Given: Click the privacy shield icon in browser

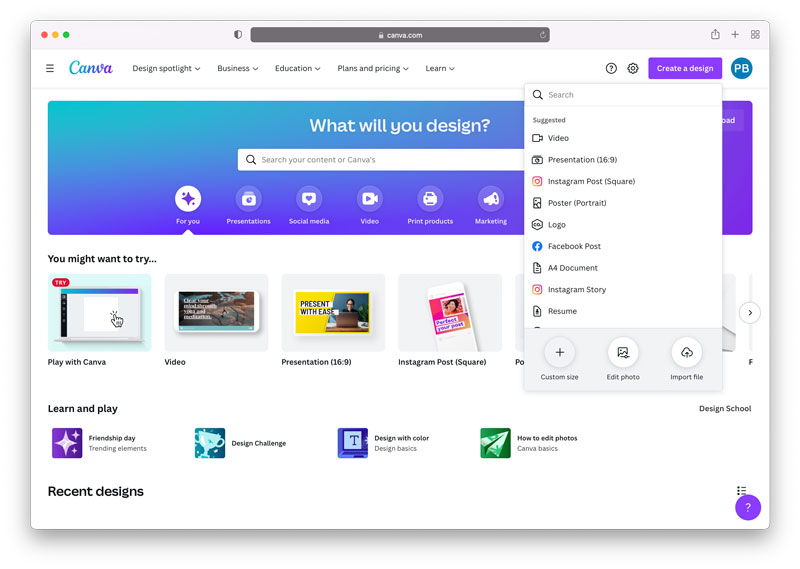Looking at the screenshot, I should (238, 34).
